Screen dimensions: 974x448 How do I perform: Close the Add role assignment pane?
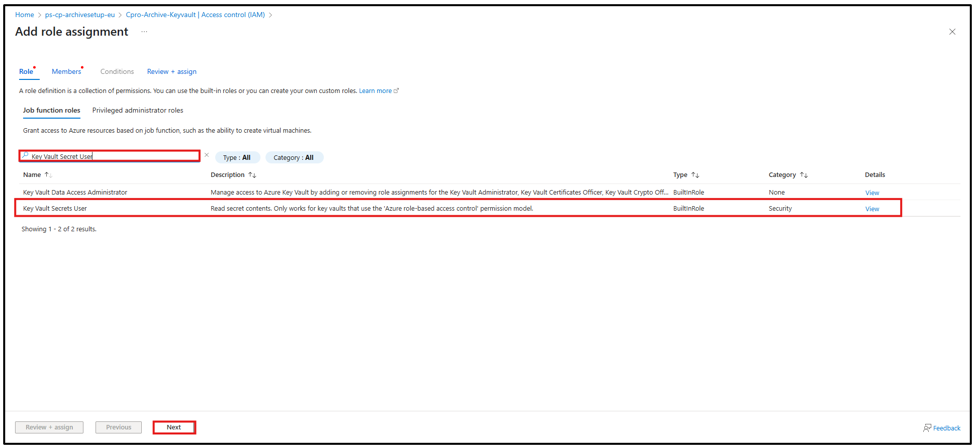[952, 32]
